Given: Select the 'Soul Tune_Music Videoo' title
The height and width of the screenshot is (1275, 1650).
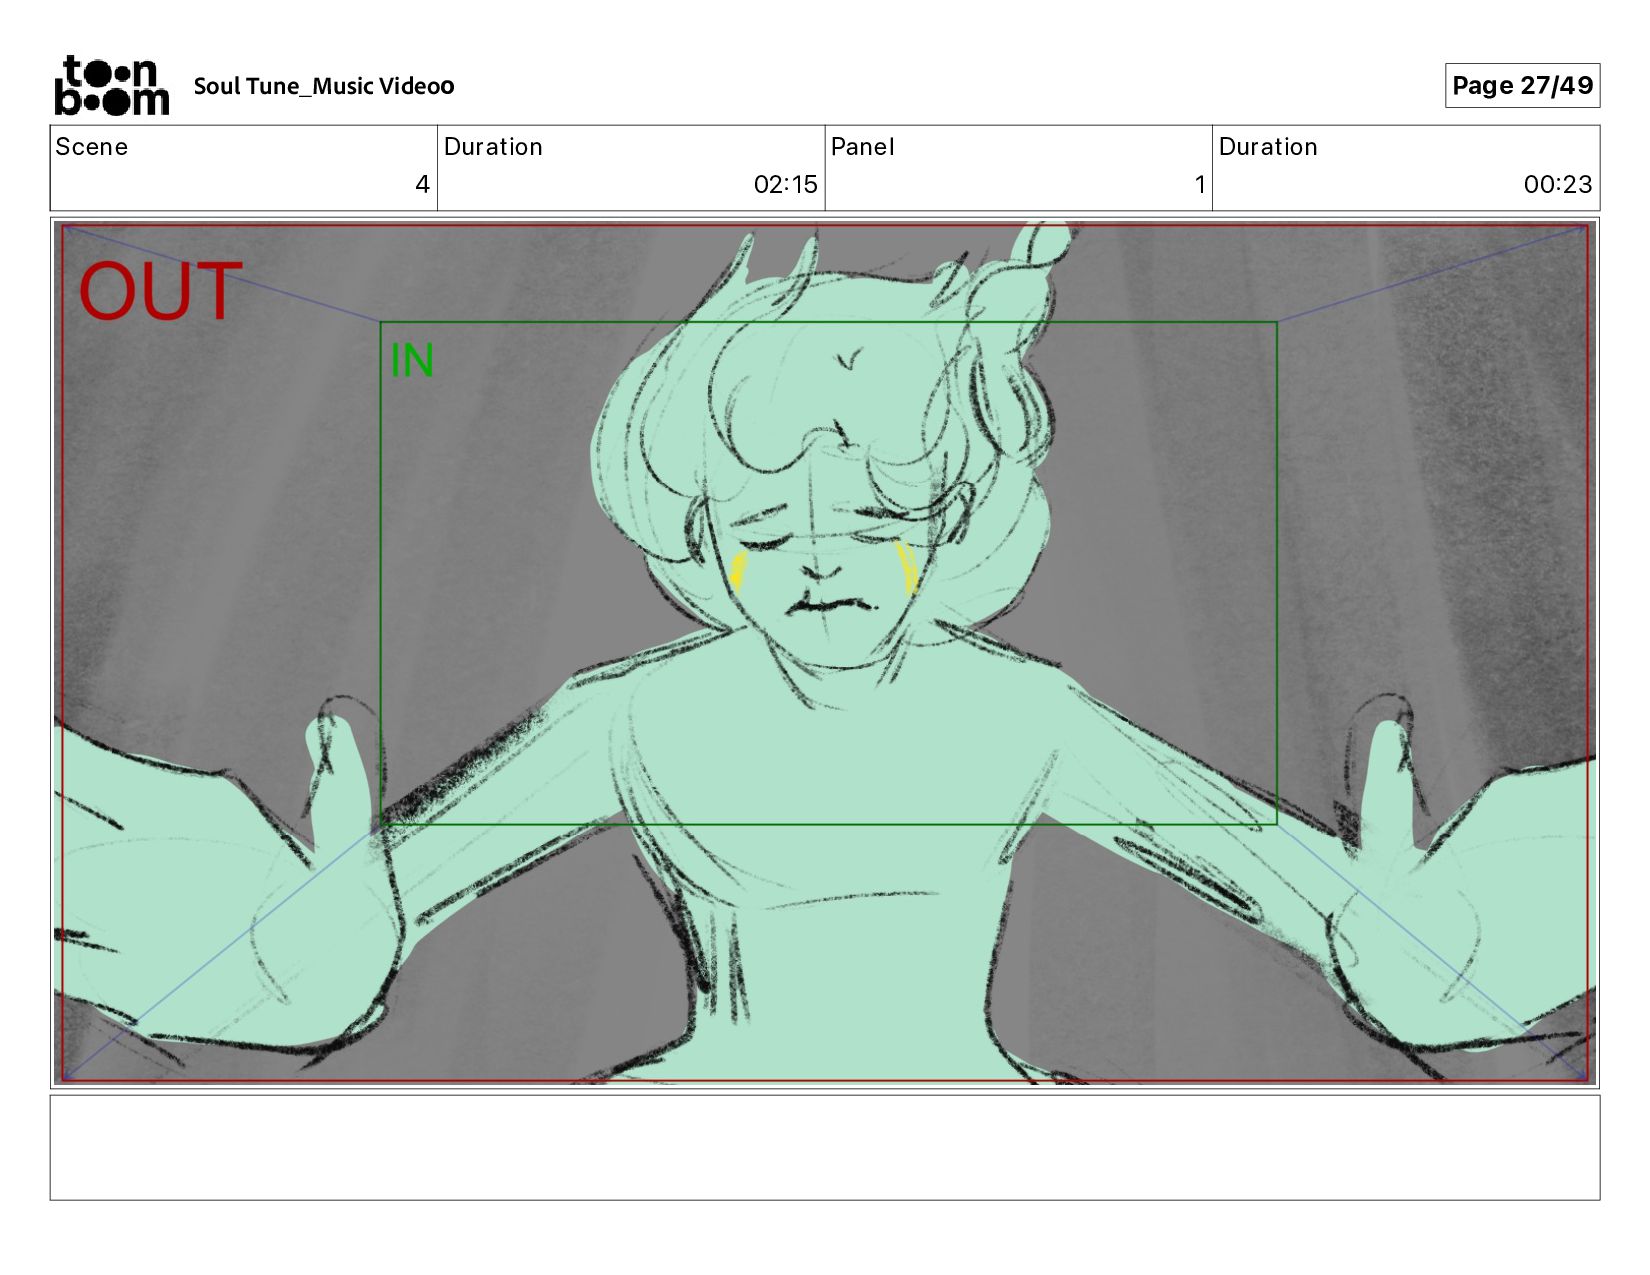Looking at the screenshot, I should click(324, 86).
